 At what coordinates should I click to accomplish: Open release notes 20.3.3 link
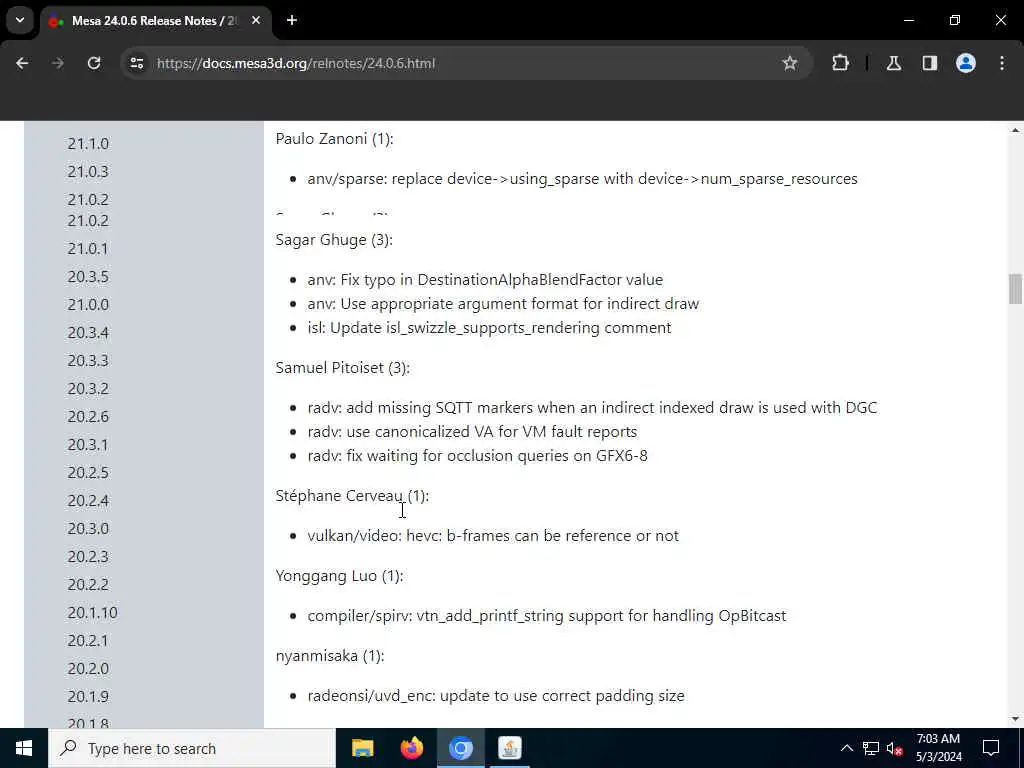coord(88,361)
